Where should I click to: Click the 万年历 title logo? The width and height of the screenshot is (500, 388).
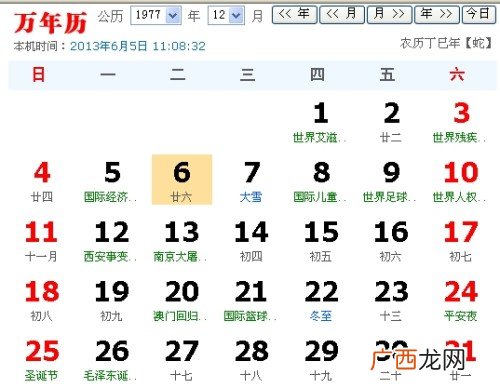51,23
